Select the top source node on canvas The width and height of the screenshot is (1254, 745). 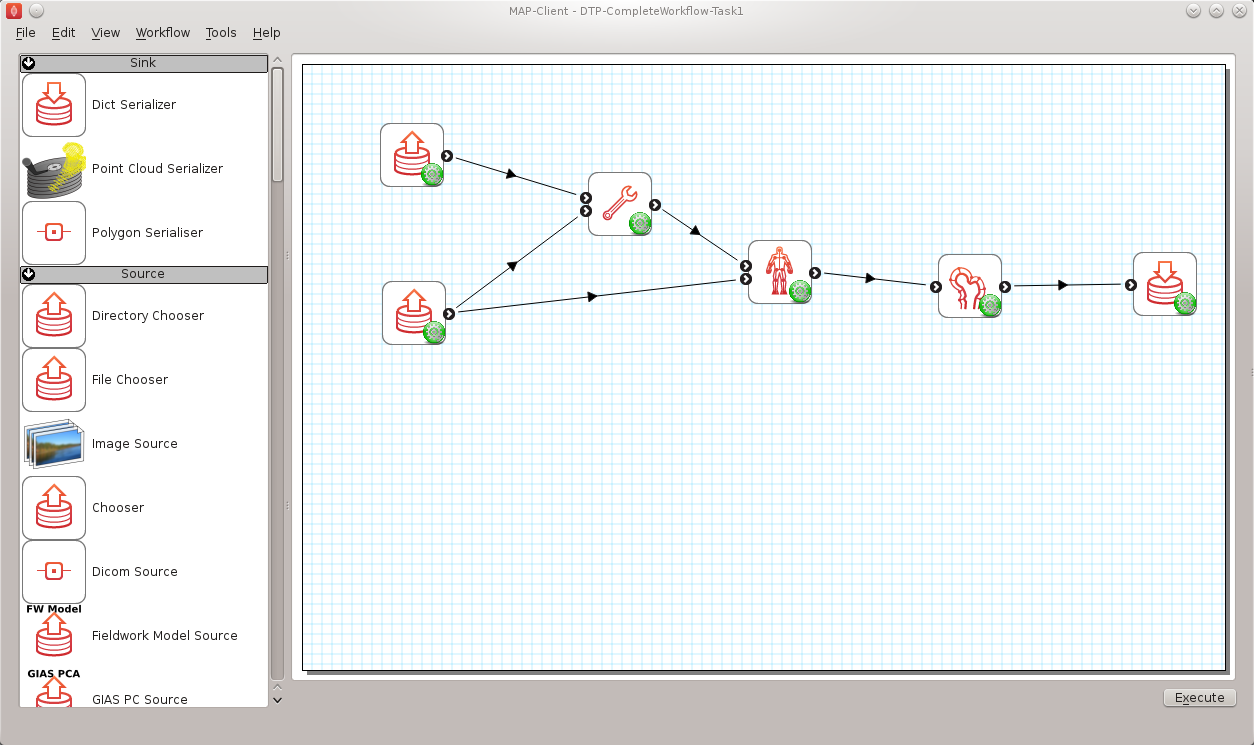tap(412, 155)
